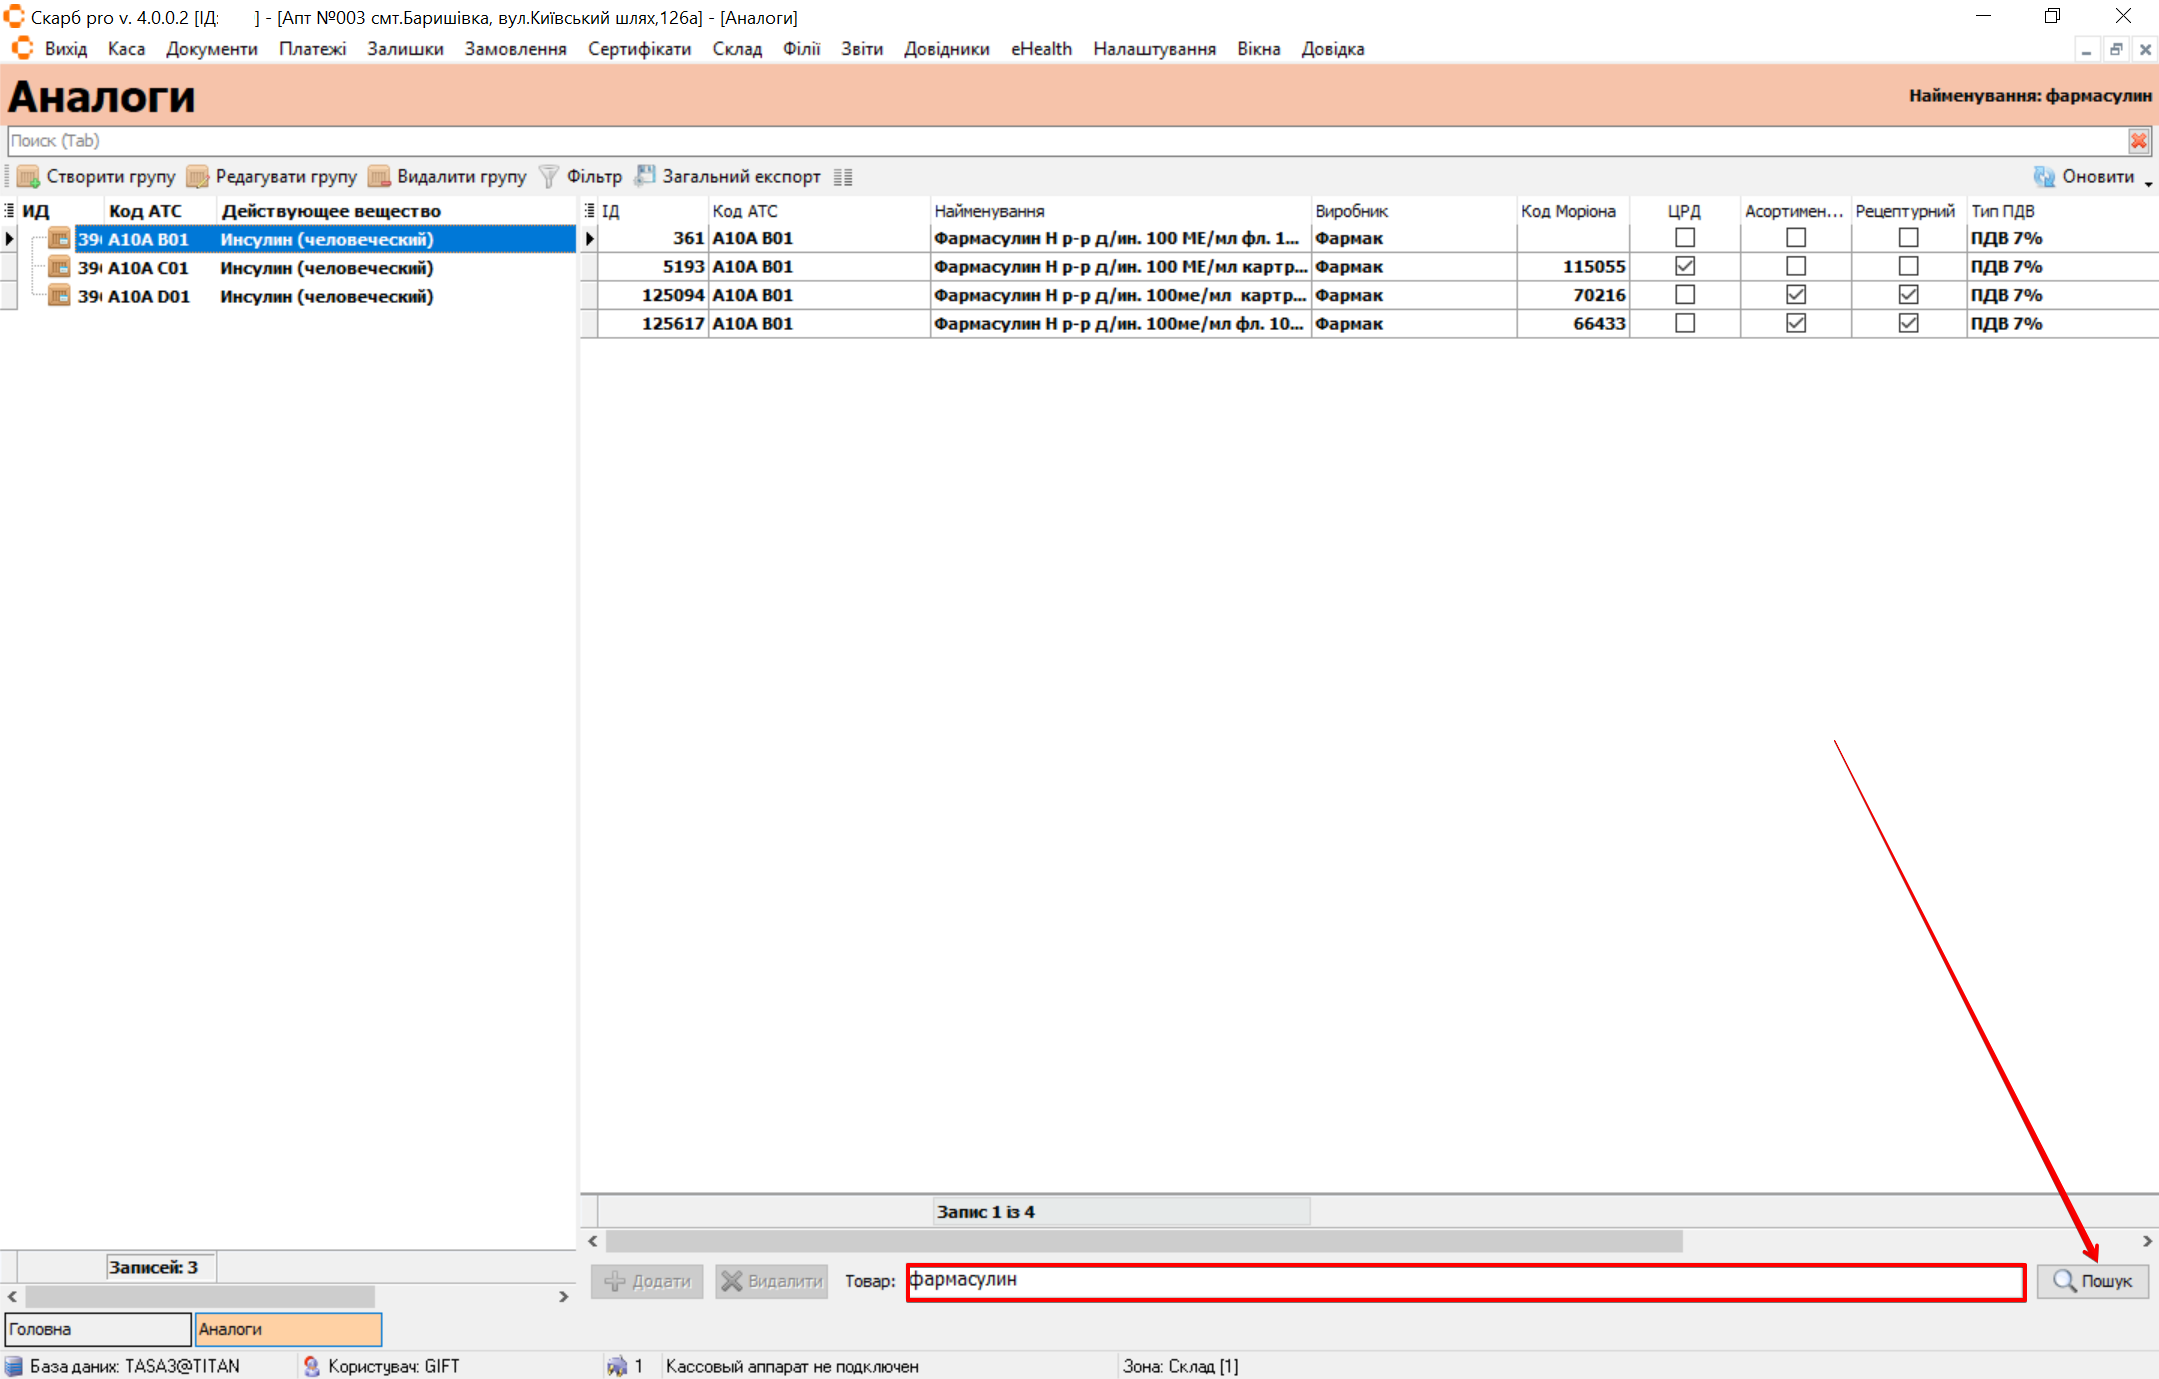This screenshot has width=2159, height=1379.
Task: Open column chooser beside ІД header in right grid
Action: tap(589, 211)
